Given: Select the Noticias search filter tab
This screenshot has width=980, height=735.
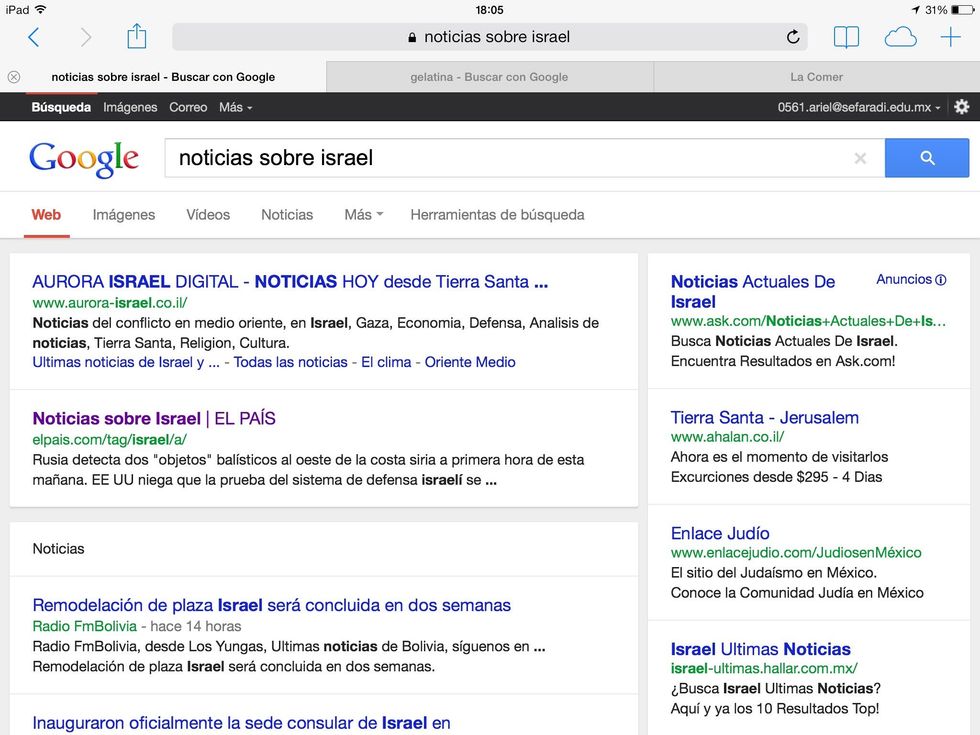Looking at the screenshot, I should pos(287,215).
